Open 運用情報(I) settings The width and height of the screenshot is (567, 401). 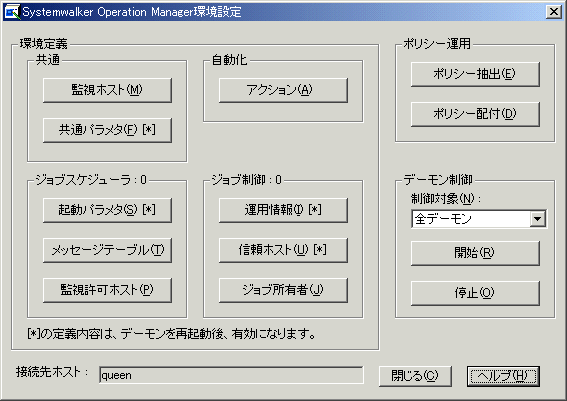(x=283, y=210)
